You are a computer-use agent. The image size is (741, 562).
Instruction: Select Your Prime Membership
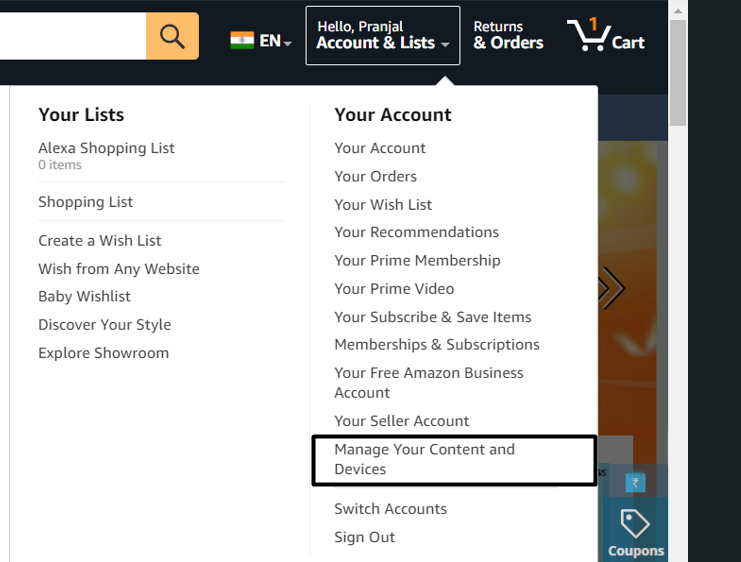click(417, 260)
